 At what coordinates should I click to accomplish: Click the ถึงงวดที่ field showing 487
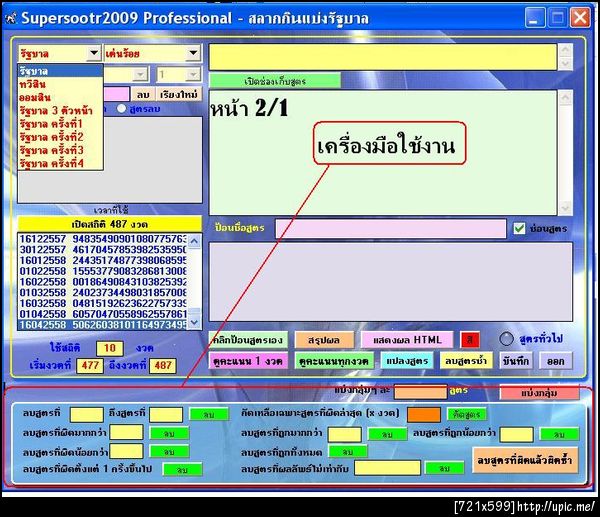(163, 365)
